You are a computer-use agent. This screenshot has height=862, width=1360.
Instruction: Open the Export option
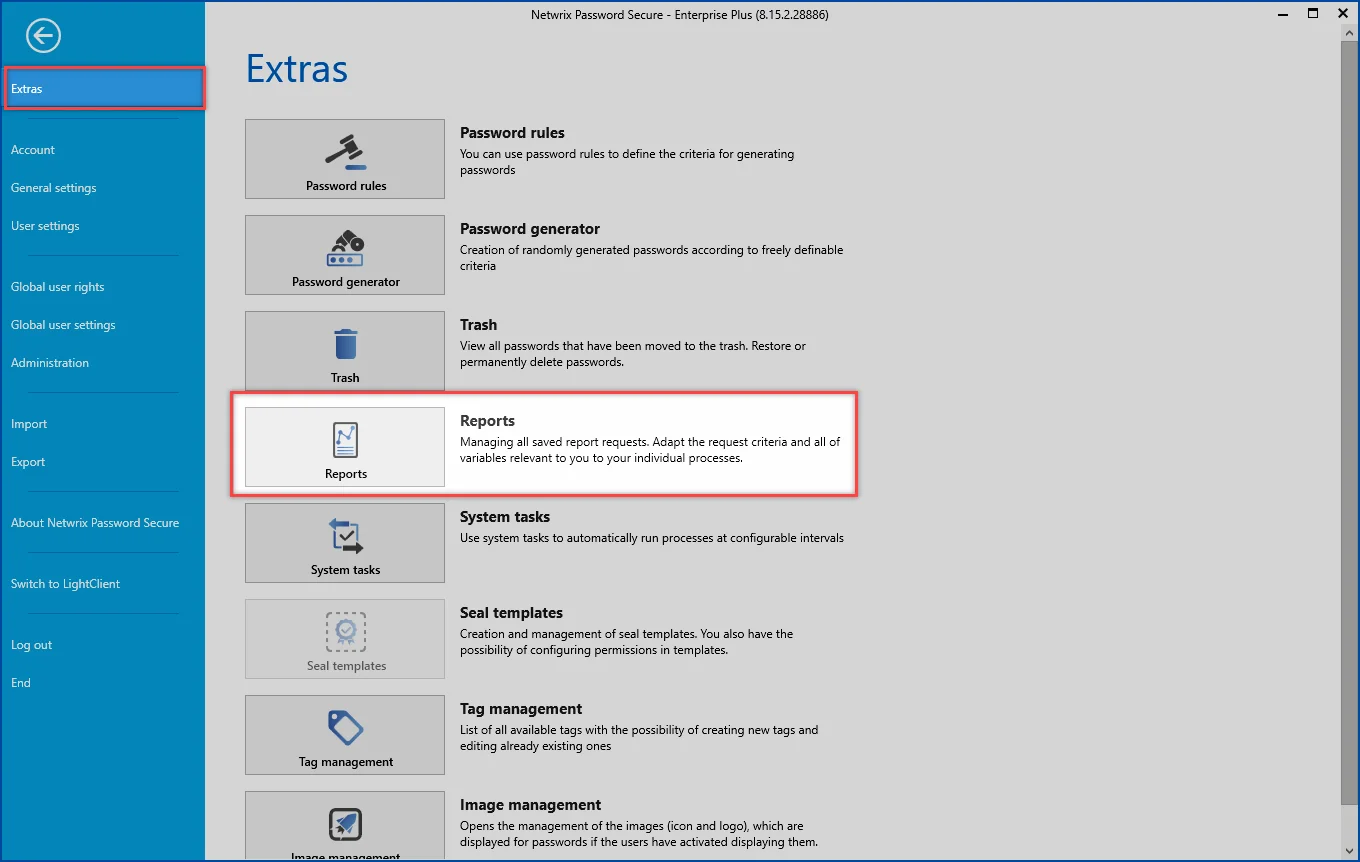28,462
